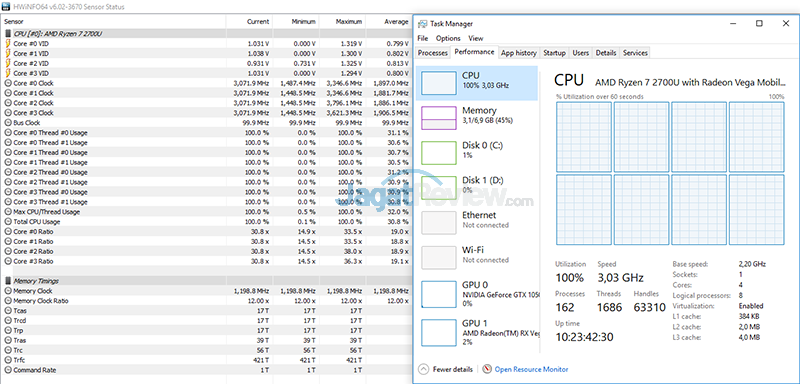Click the Core #0 Clock sensor icon
The height and width of the screenshot is (384, 800).
point(8,83)
